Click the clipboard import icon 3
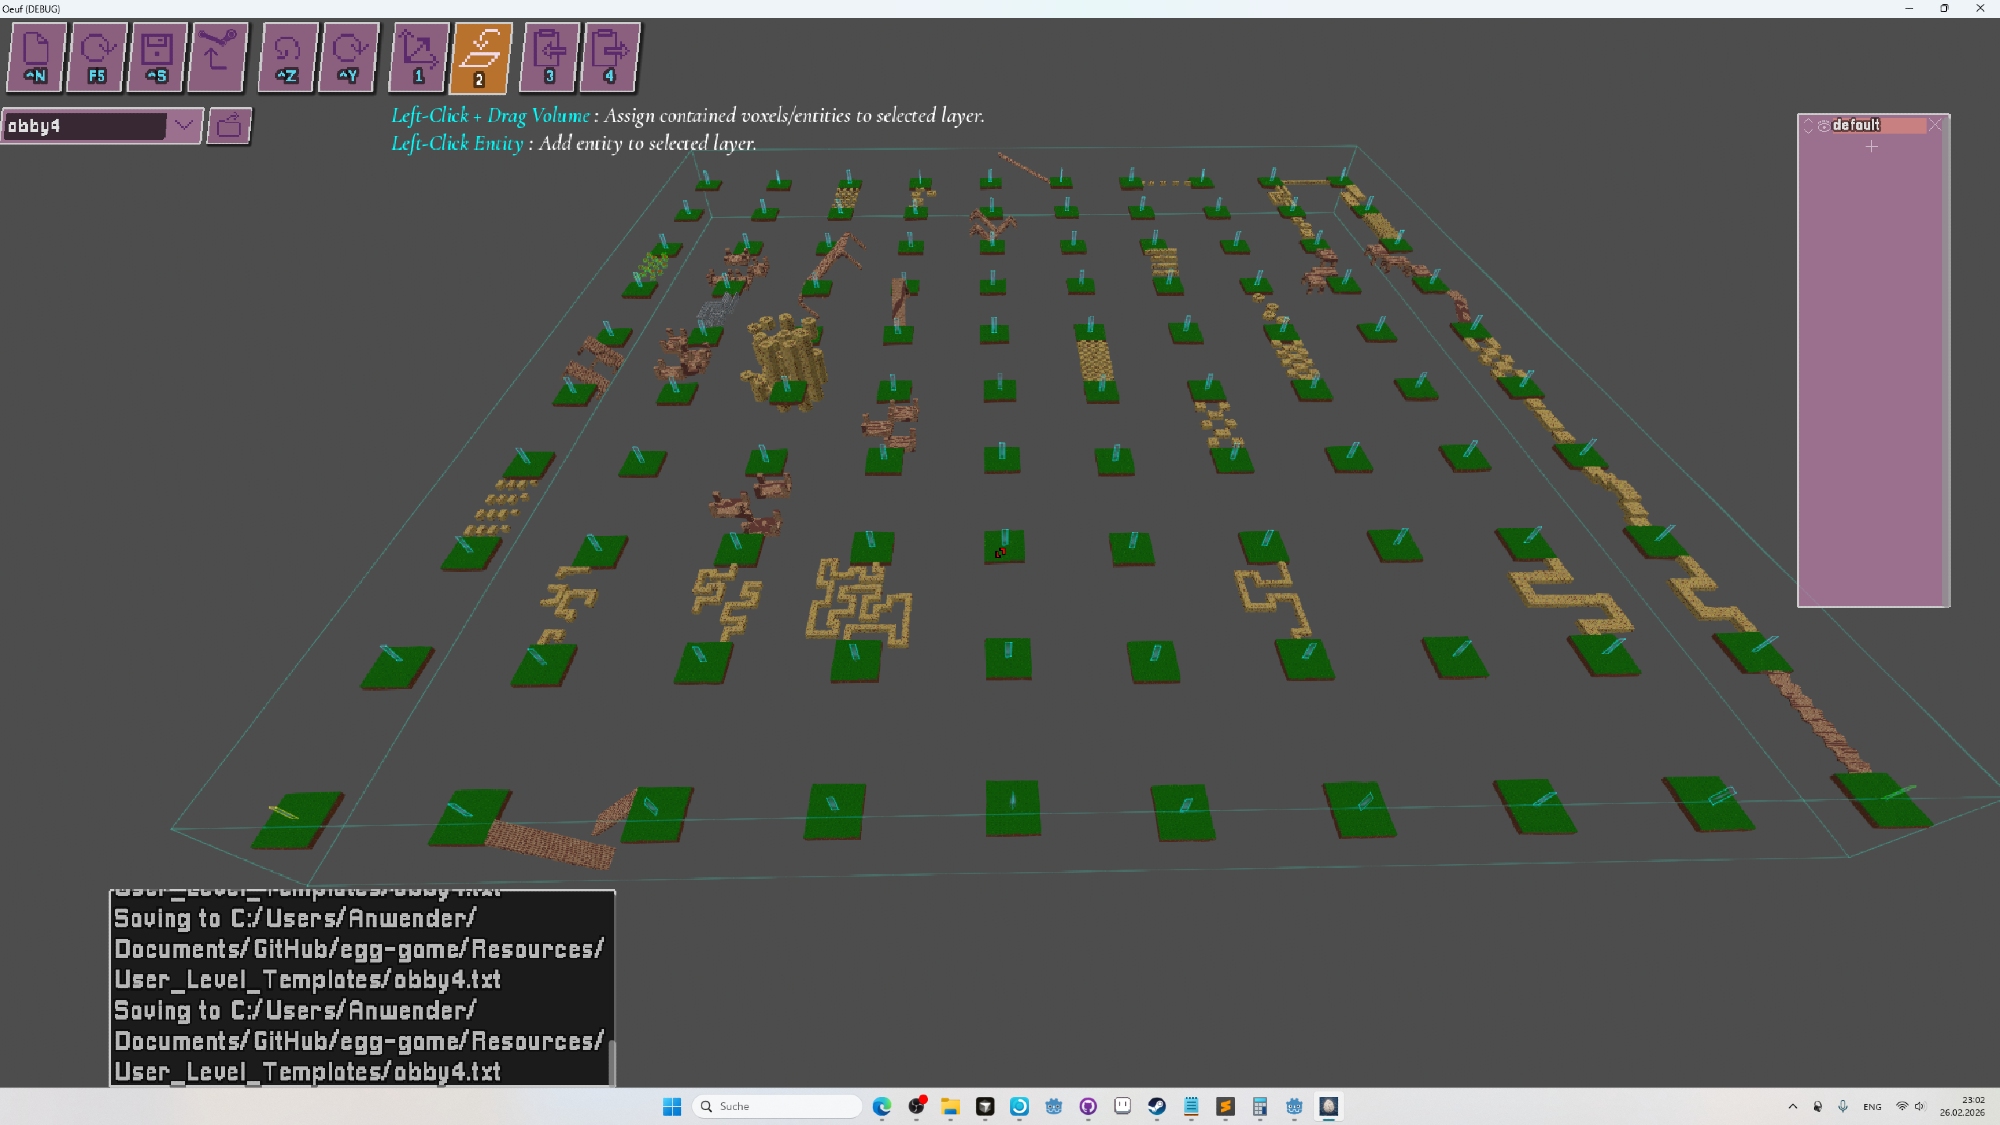Screen dimensions: 2000x1125 (549, 57)
